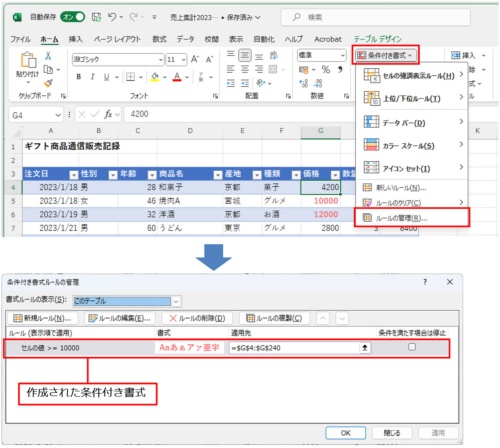Apply percent style format
Image resolution: width=500 pixels, height=448 pixels.
[x=326, y=69]
